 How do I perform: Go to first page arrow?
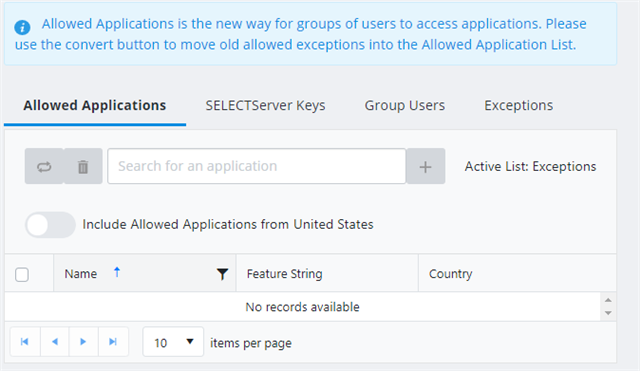point(25,342)
